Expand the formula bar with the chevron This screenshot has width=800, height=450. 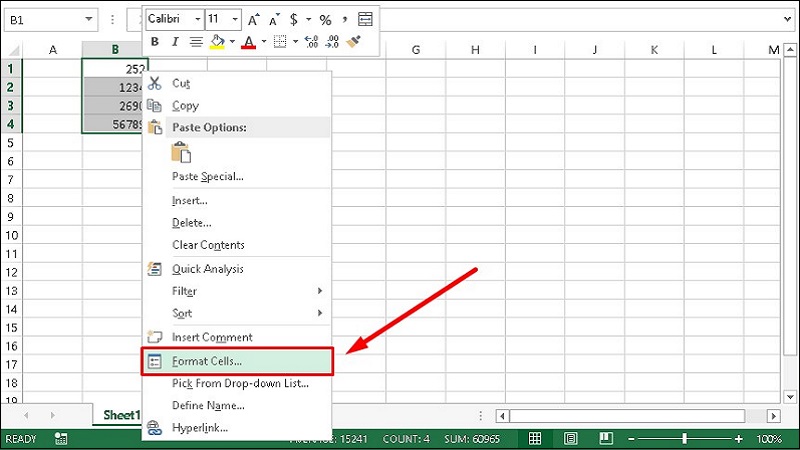[788, 19]
